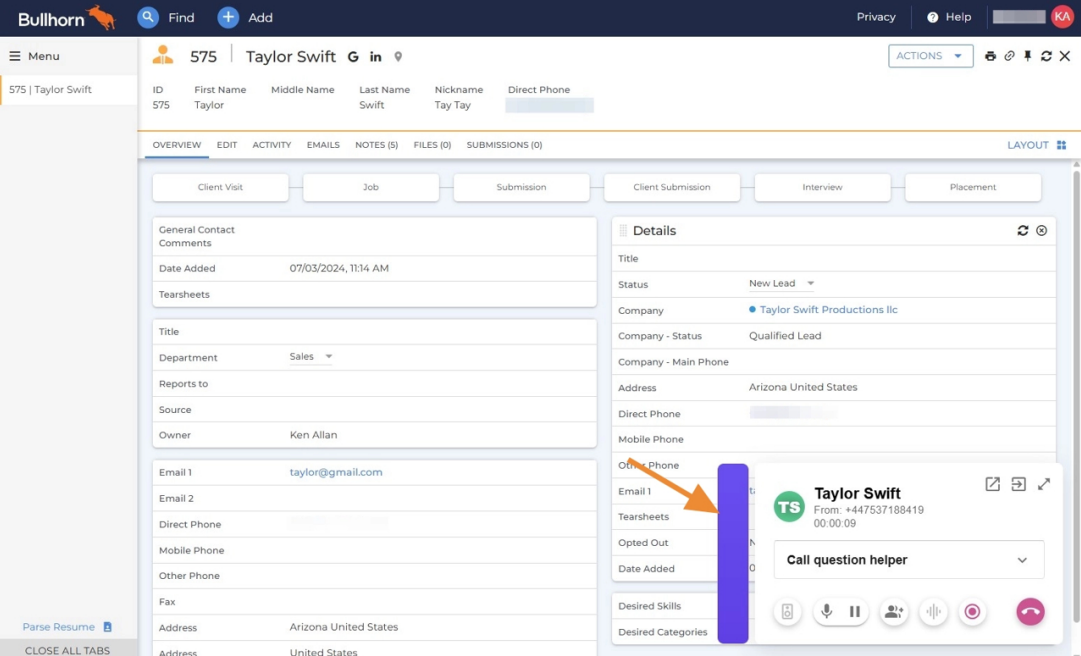Click the Date Added value 07/03/2024, 11:14 AM
The image size is (1081, 656).
tap(339, 268)
